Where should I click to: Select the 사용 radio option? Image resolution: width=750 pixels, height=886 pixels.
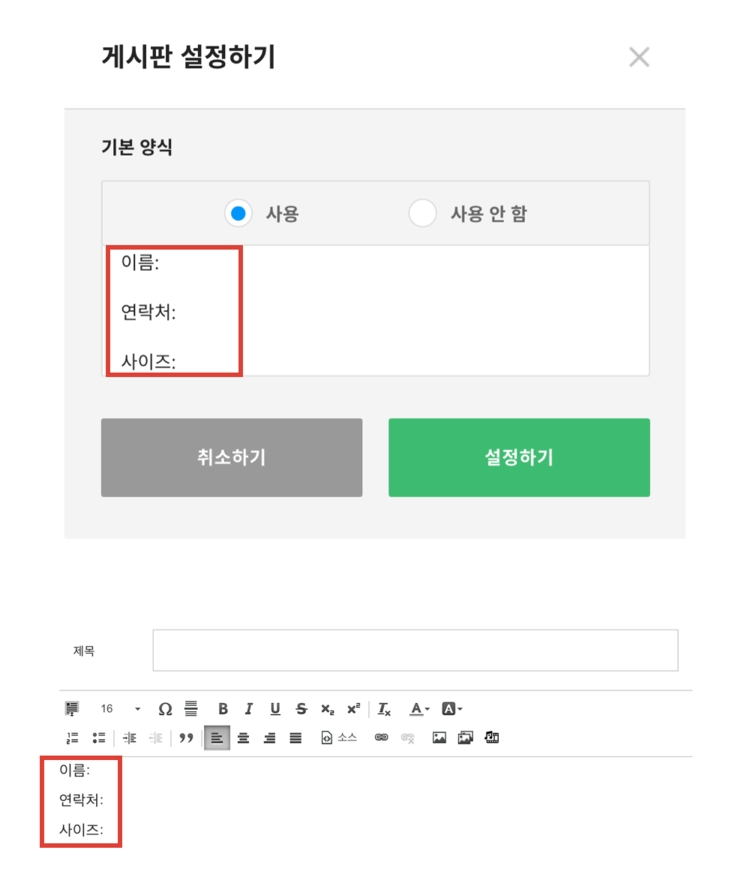point(237,213)
